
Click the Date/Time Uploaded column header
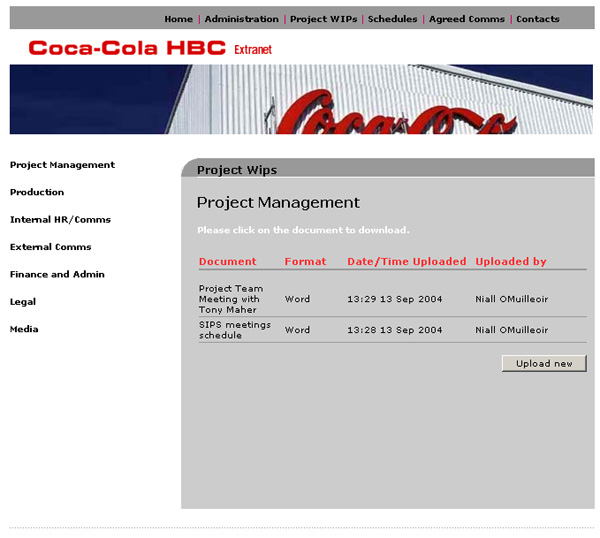(406, 261)
